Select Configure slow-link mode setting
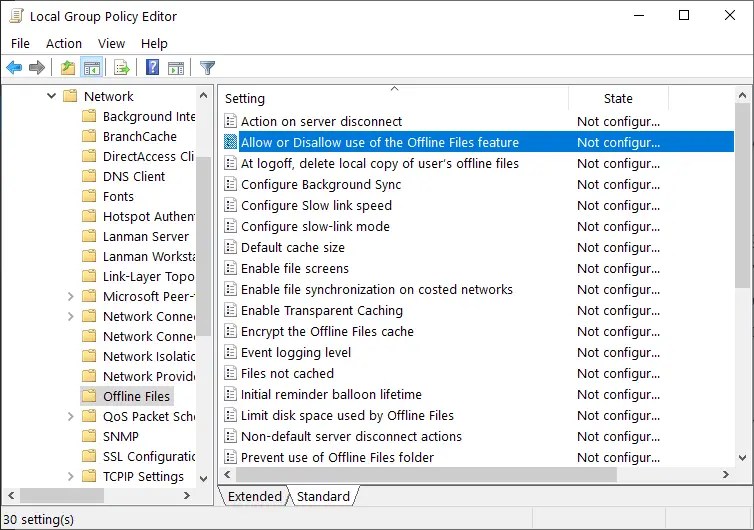Image resolution: width=754 pixels, height=530 pixels. pyautogui.click(x=478, y=227)
